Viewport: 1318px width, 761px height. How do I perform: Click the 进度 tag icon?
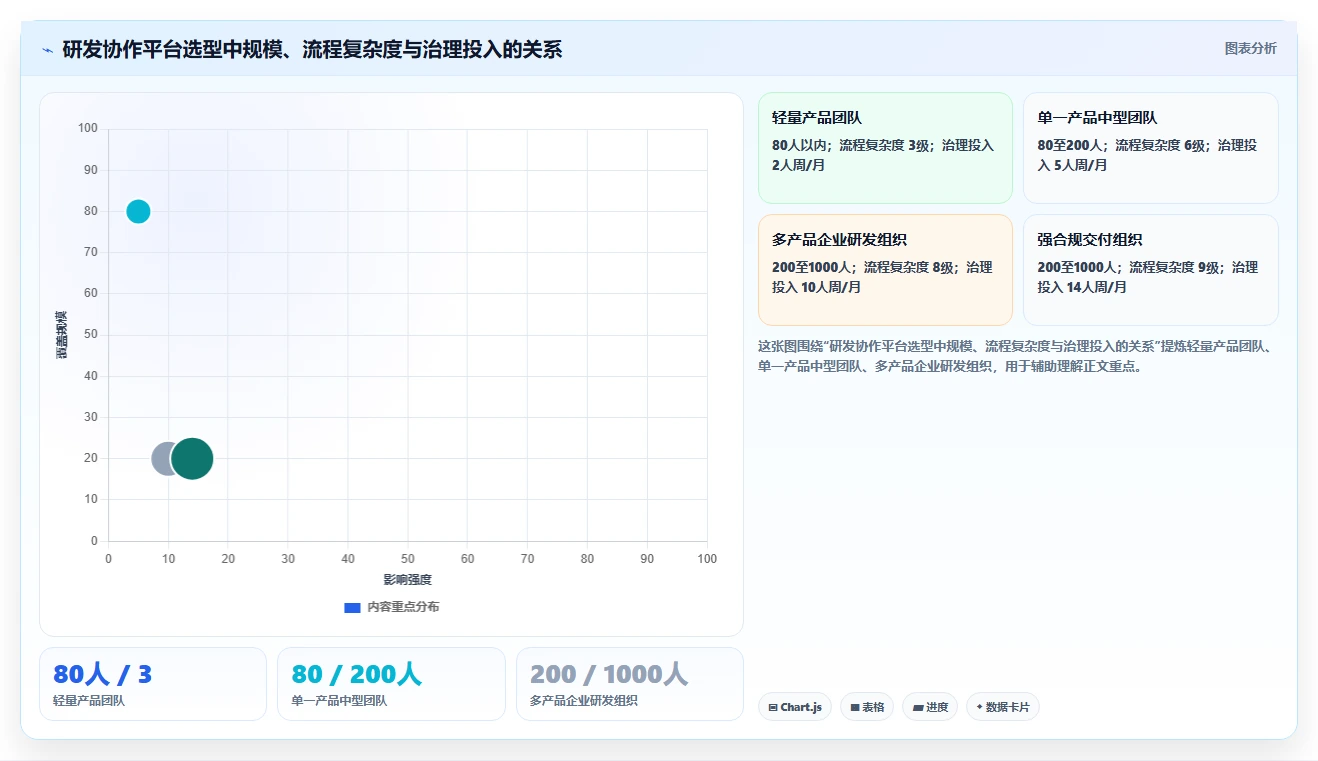coord(917,707)
